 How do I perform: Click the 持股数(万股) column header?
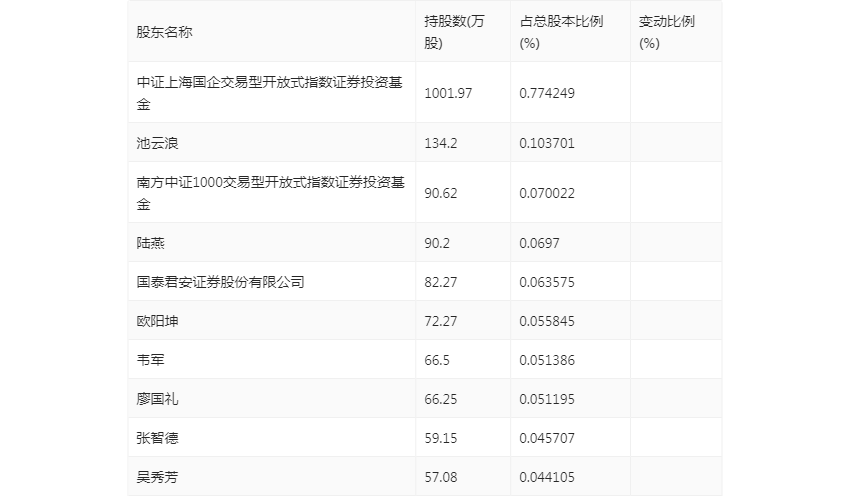coord(454,32)
